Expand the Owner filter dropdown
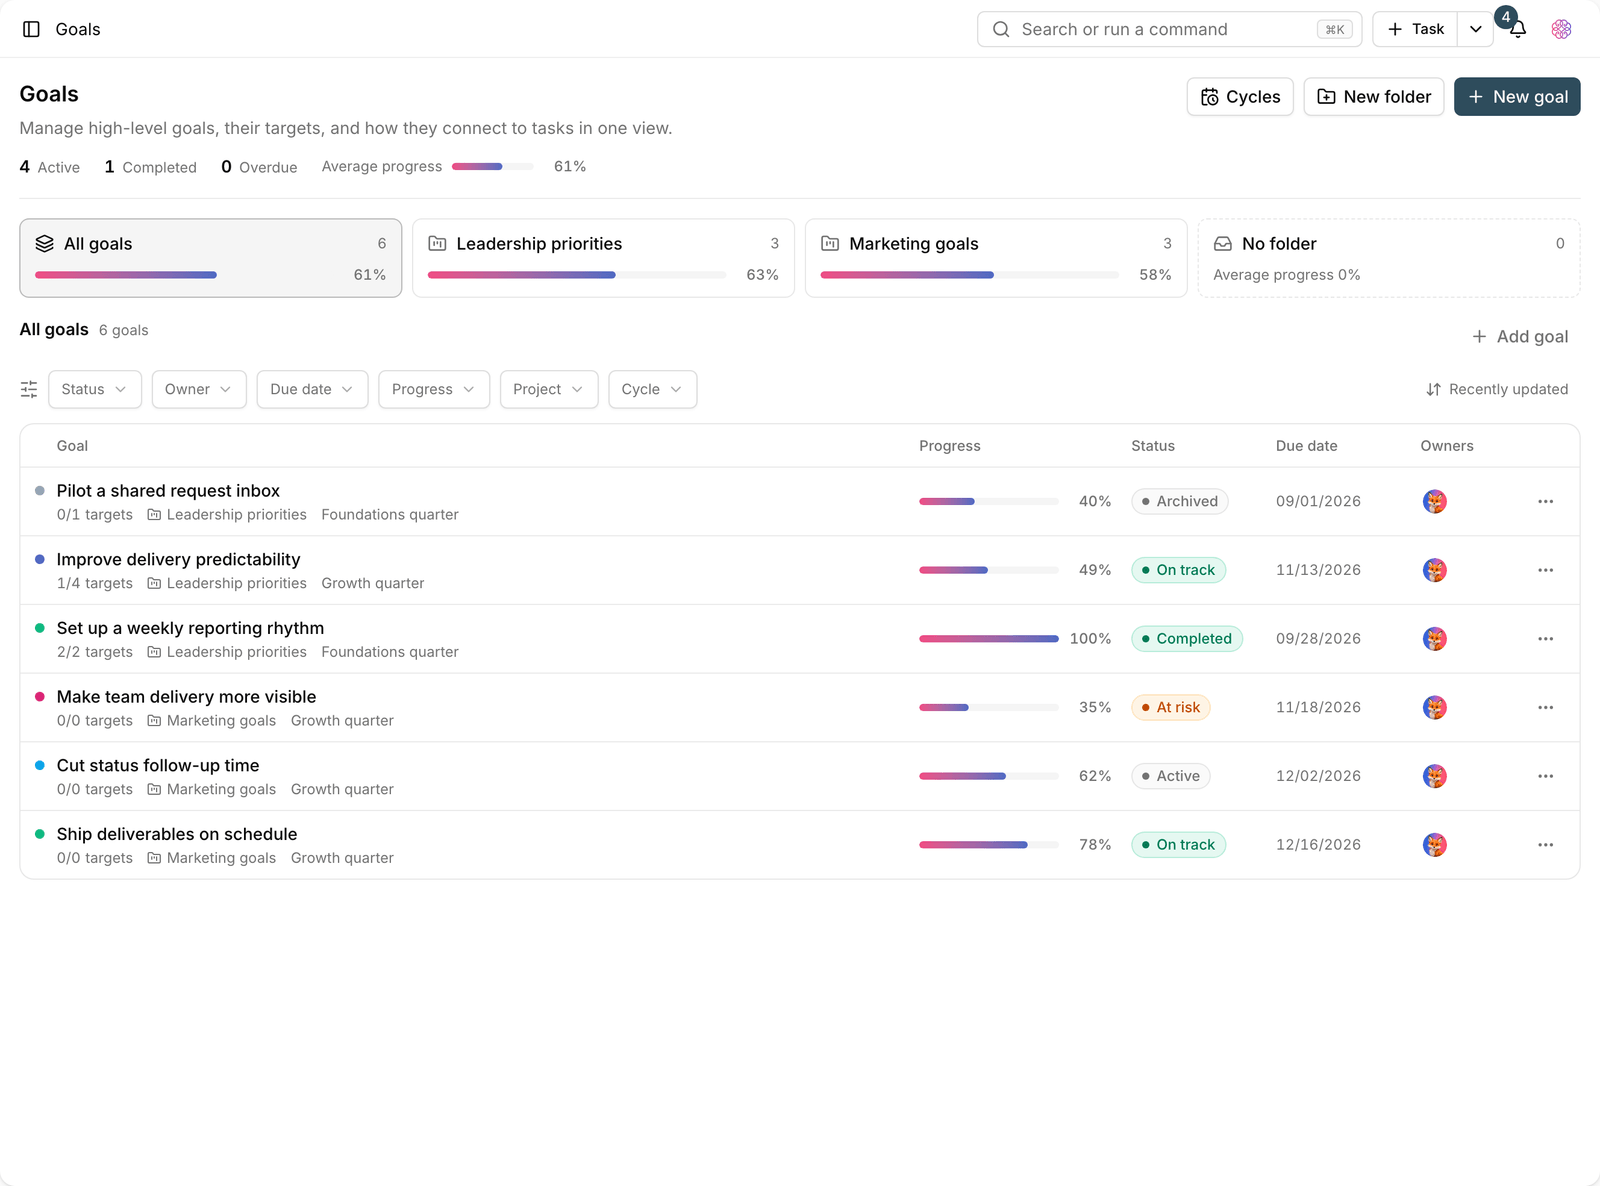1600x1186 pixels. tap(199, 389)
